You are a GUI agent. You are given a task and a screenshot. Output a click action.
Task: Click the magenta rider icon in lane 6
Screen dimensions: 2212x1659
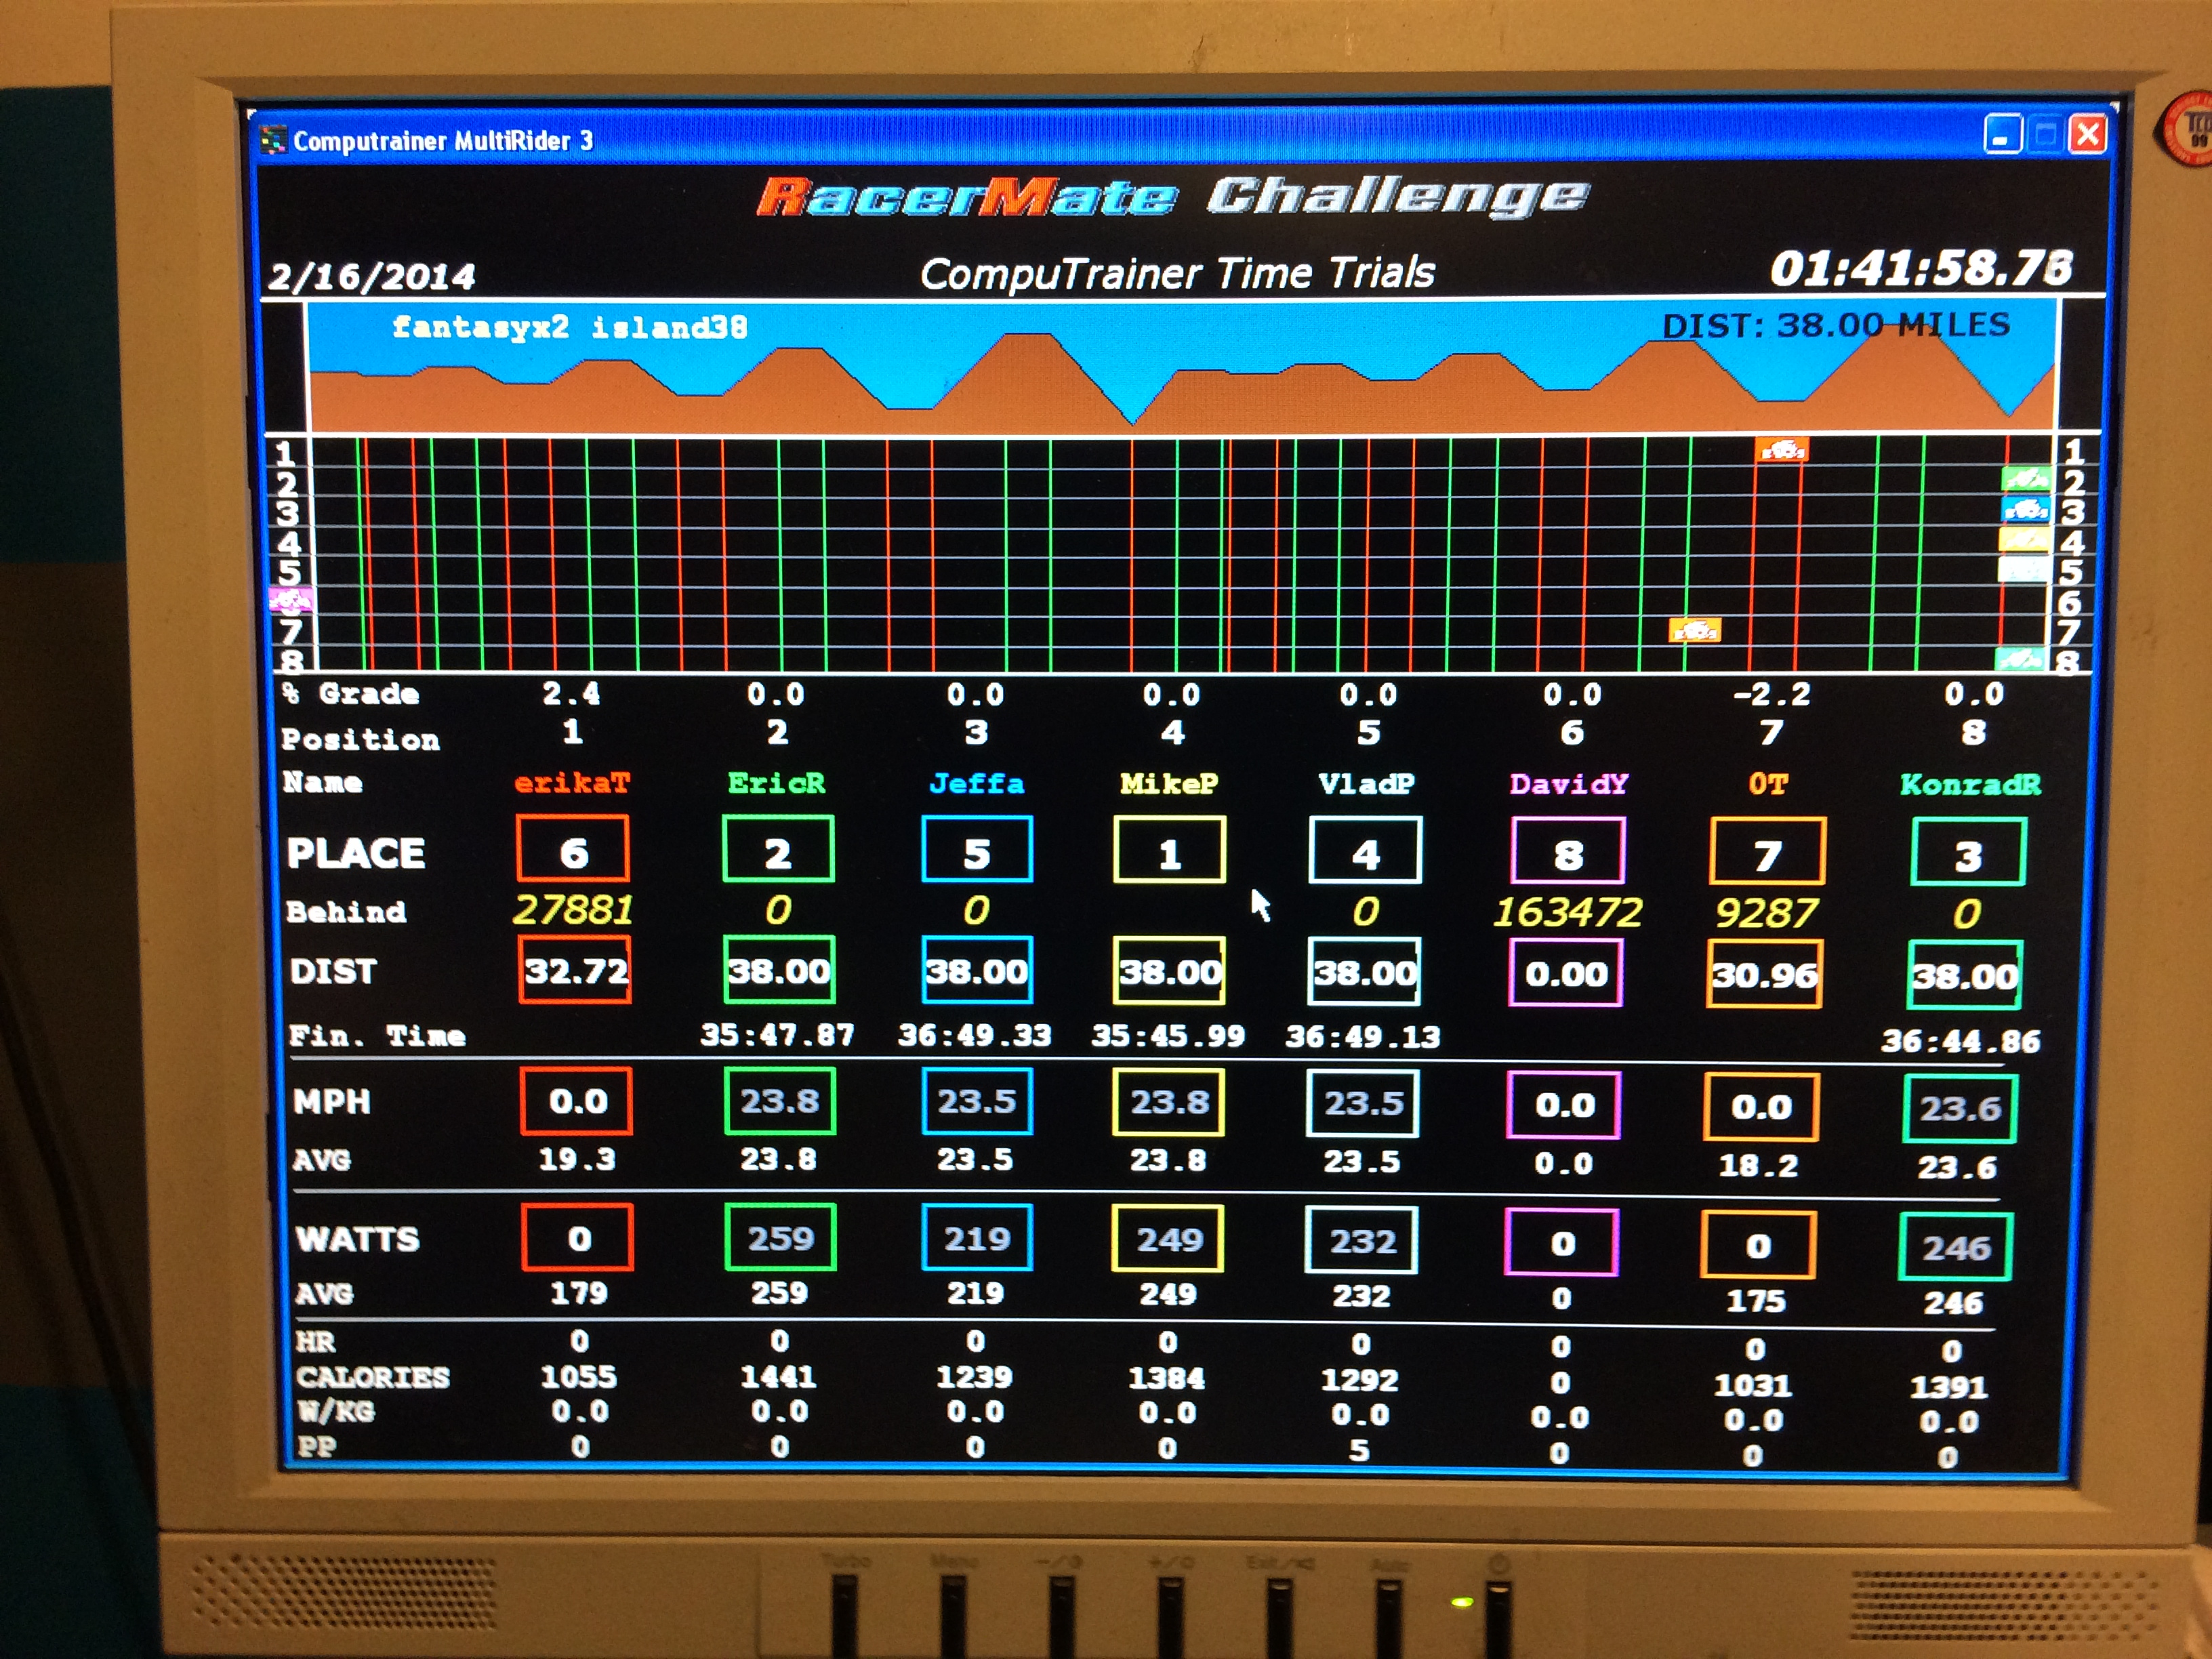291,600
